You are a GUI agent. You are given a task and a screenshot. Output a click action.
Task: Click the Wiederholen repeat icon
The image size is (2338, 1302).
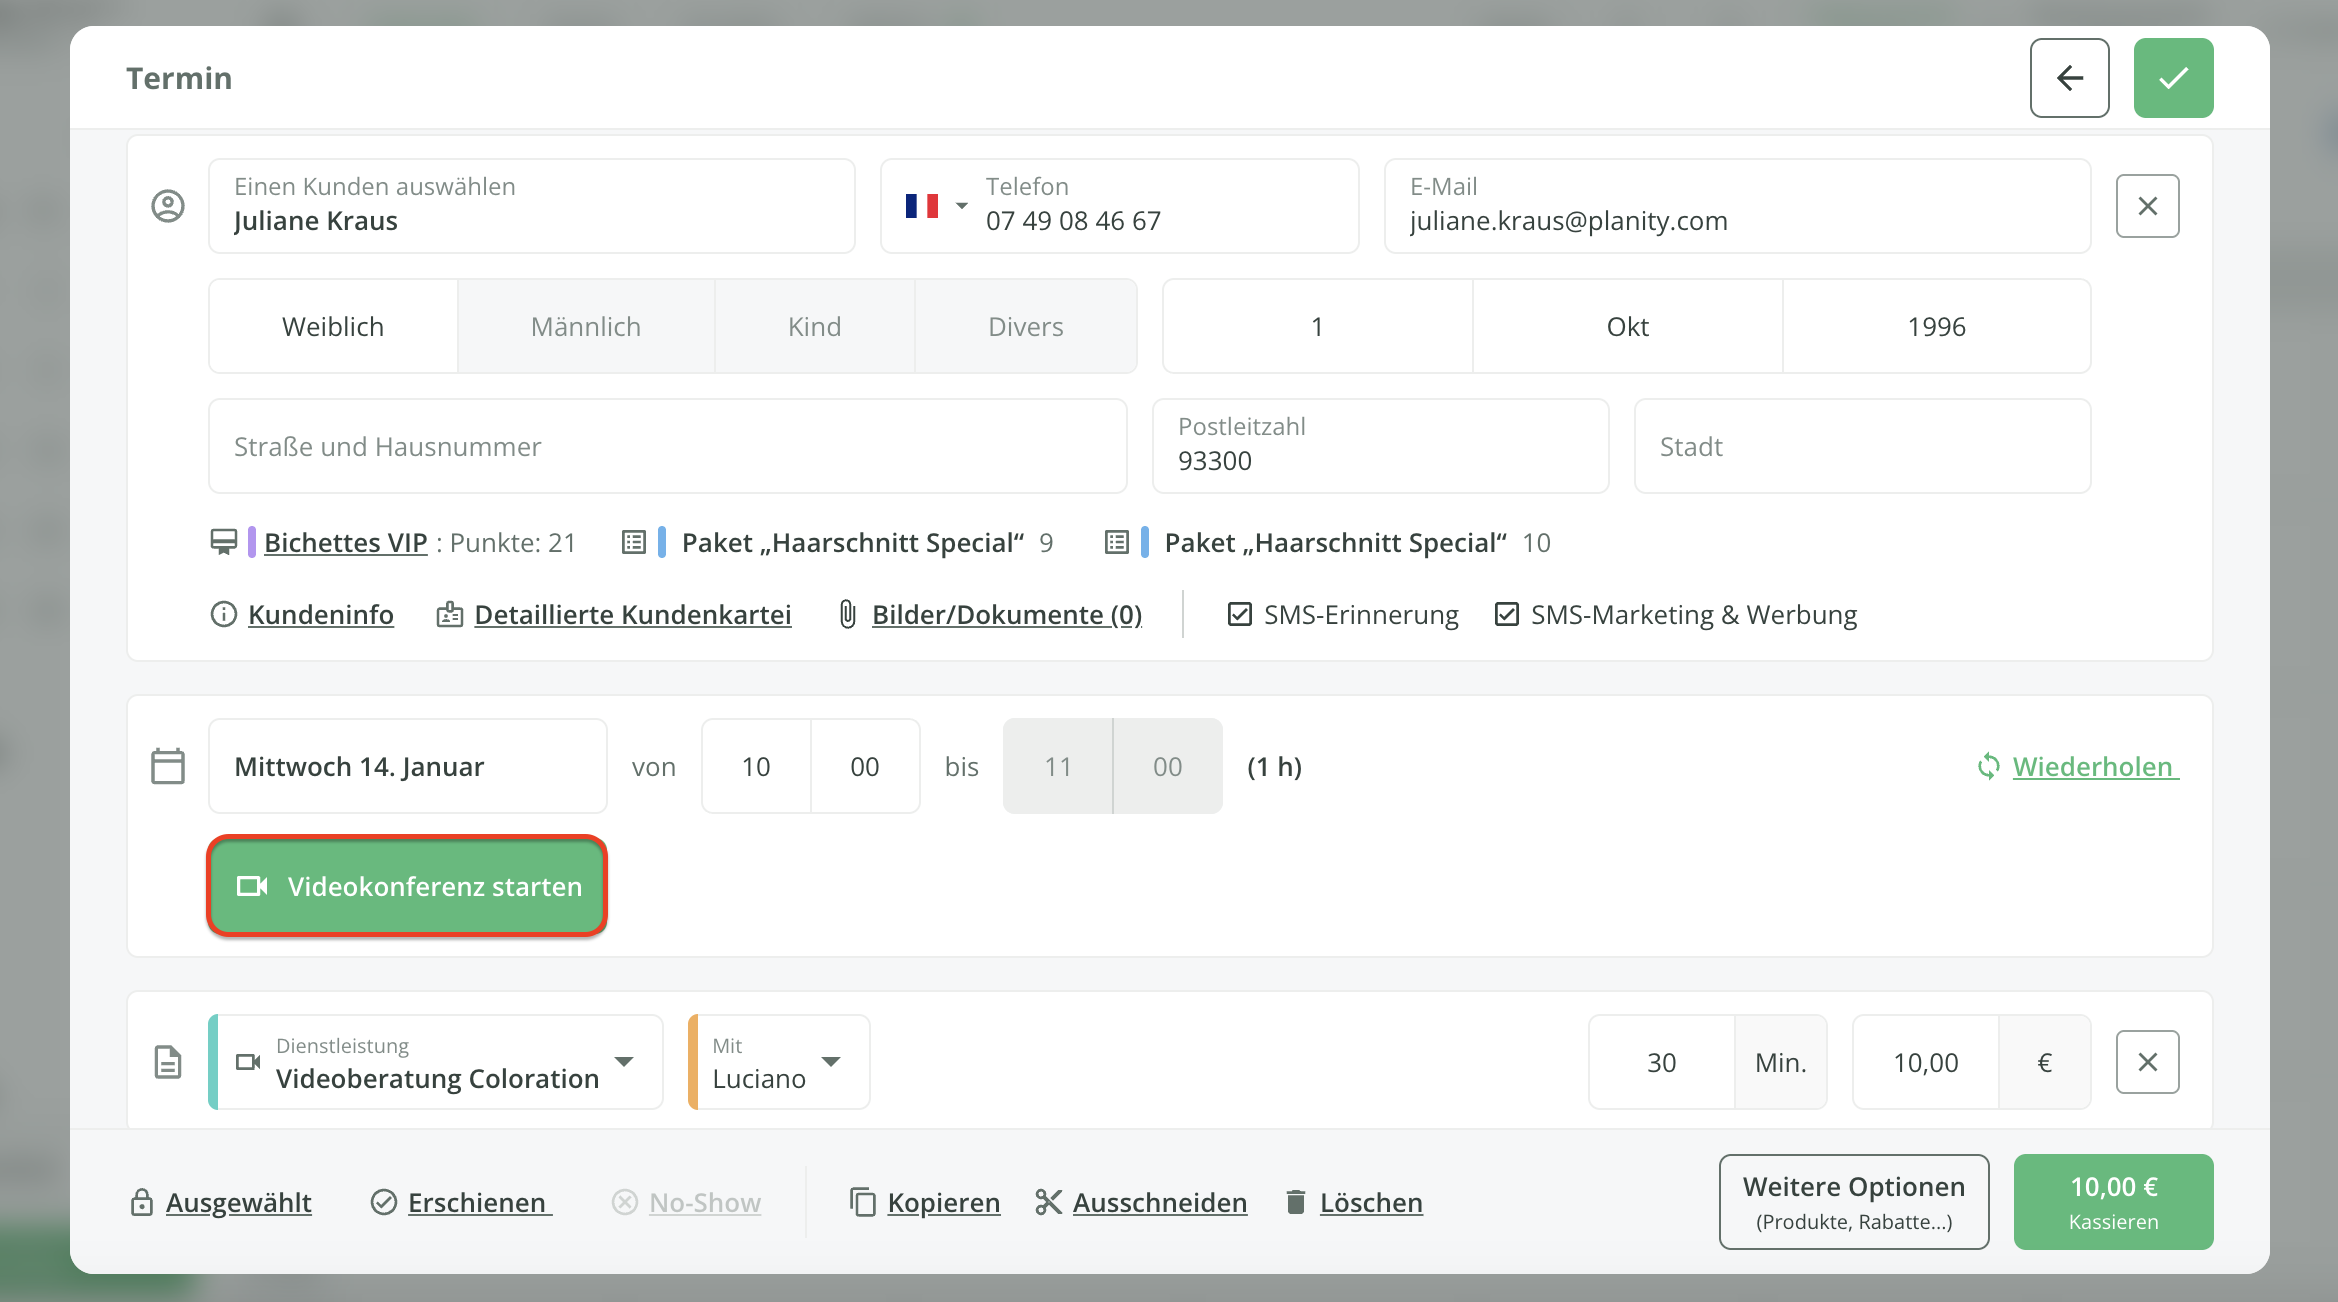tap(1988, 767)
